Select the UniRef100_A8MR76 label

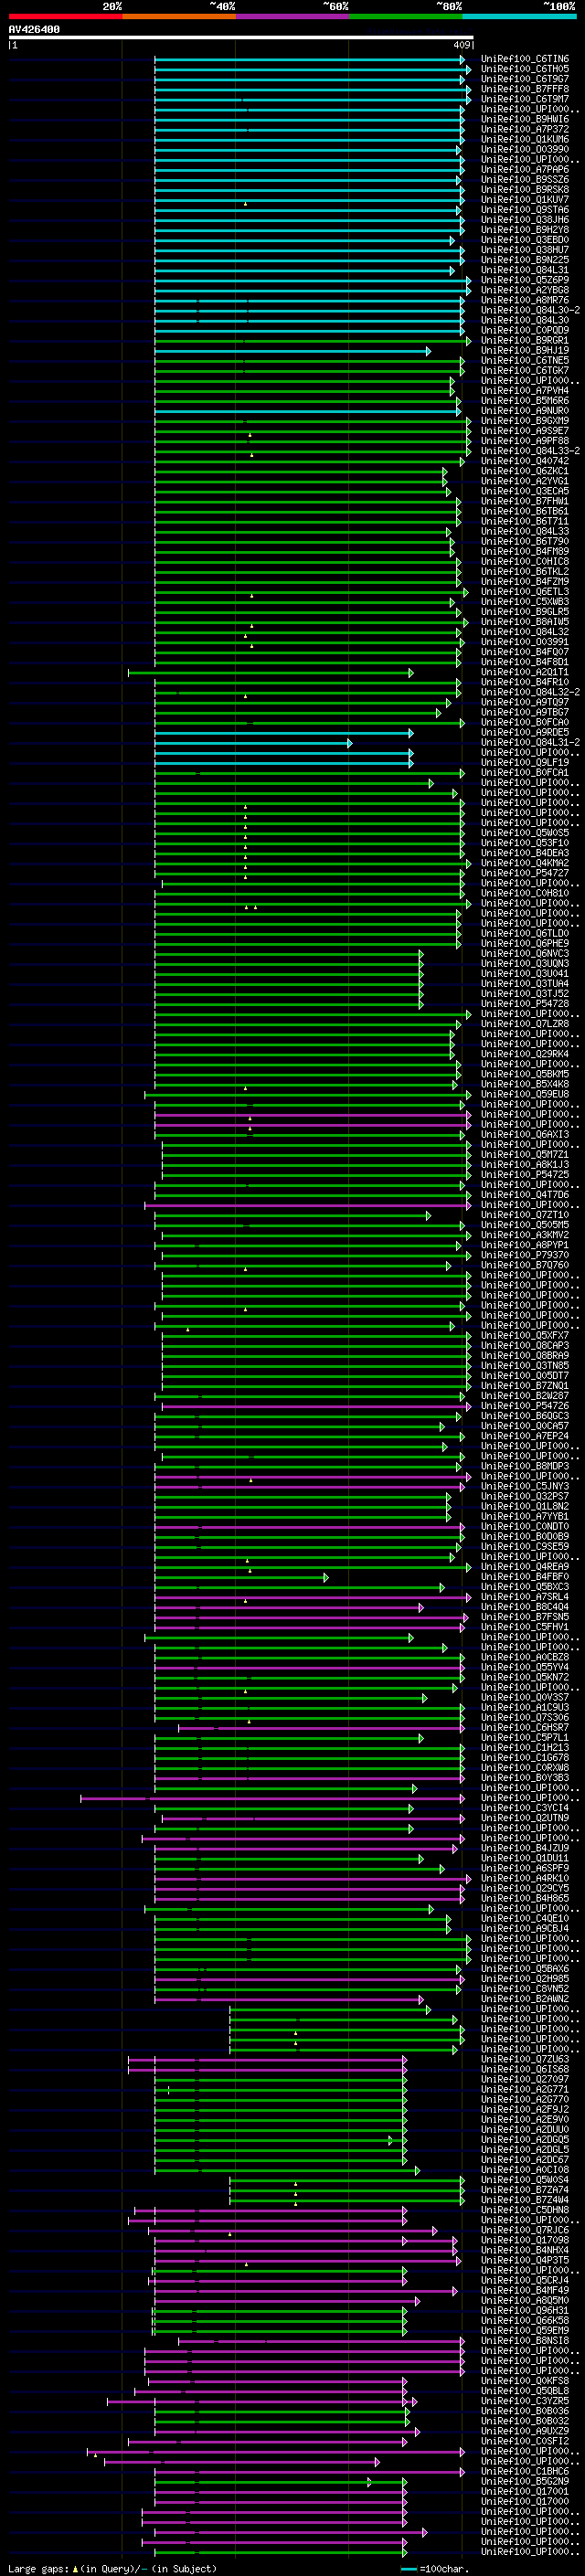click(x=525, y=300)
